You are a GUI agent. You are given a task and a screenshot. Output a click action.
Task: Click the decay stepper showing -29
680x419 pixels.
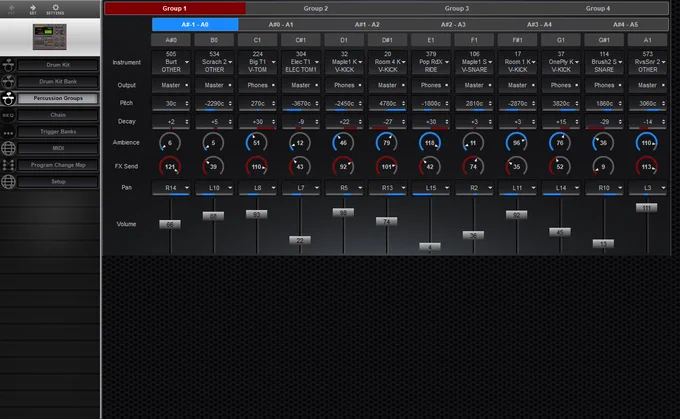pos(604,122)
